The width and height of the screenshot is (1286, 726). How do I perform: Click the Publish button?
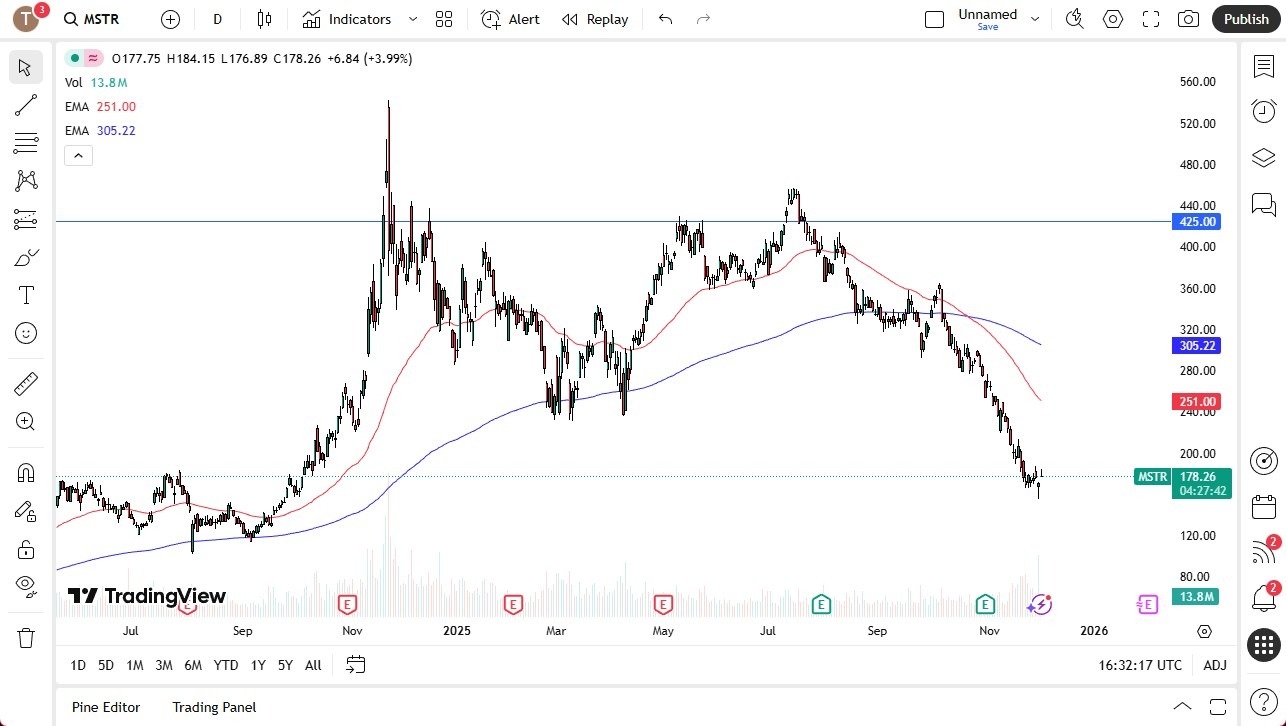tap(1245, 18)
